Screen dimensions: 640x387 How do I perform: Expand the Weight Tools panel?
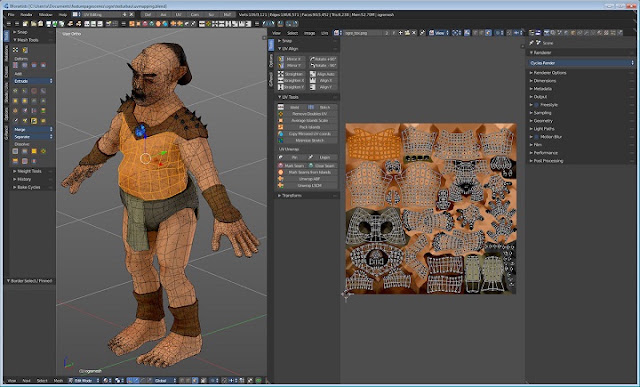[x=29, y=171]
